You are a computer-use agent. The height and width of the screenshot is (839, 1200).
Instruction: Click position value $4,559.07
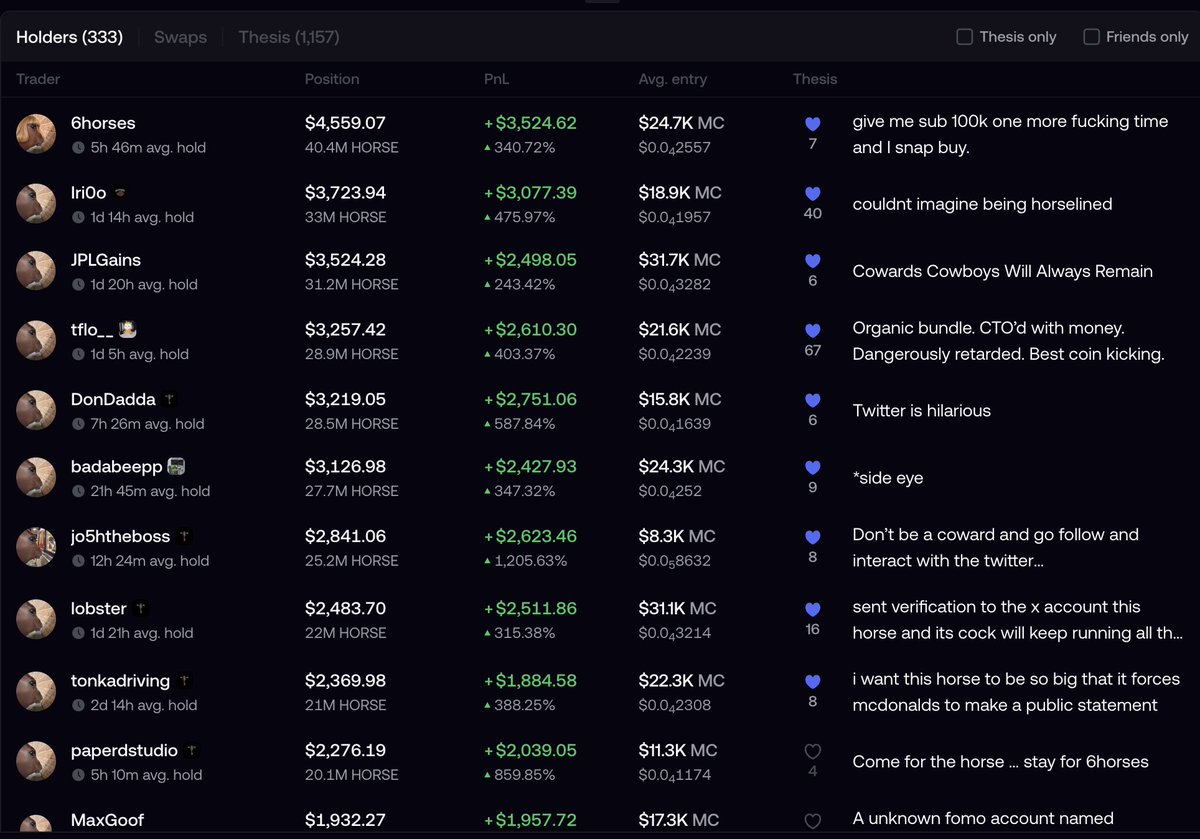click(345, 123)
